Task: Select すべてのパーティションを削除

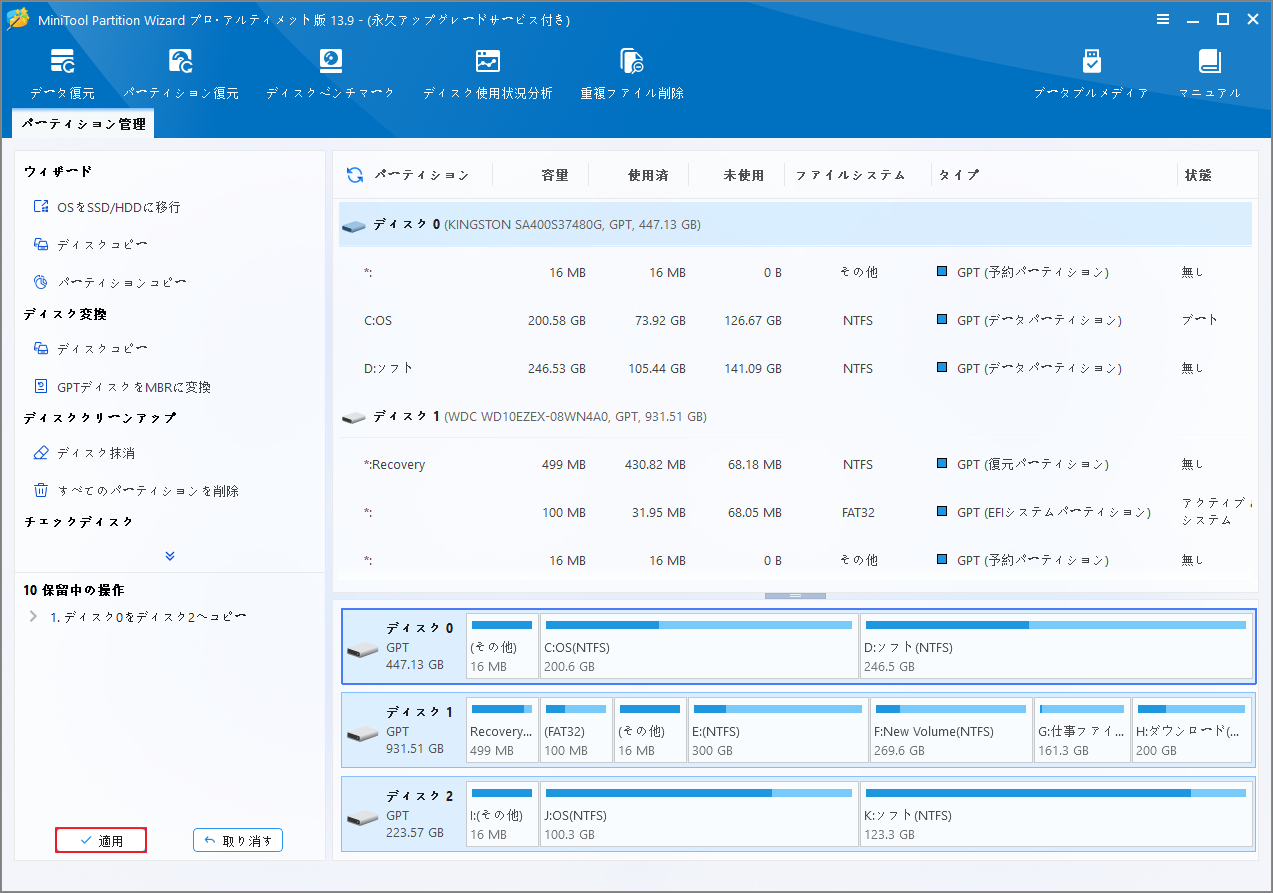Action: click(136, 491)
